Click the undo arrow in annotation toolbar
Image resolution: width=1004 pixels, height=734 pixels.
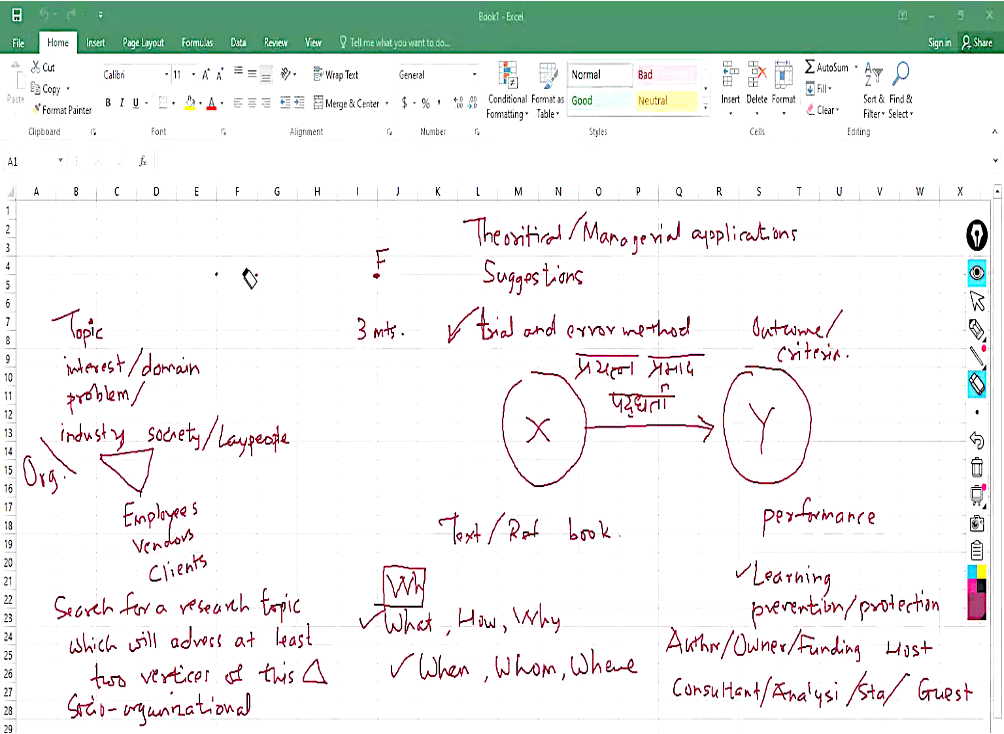point(977,440)
